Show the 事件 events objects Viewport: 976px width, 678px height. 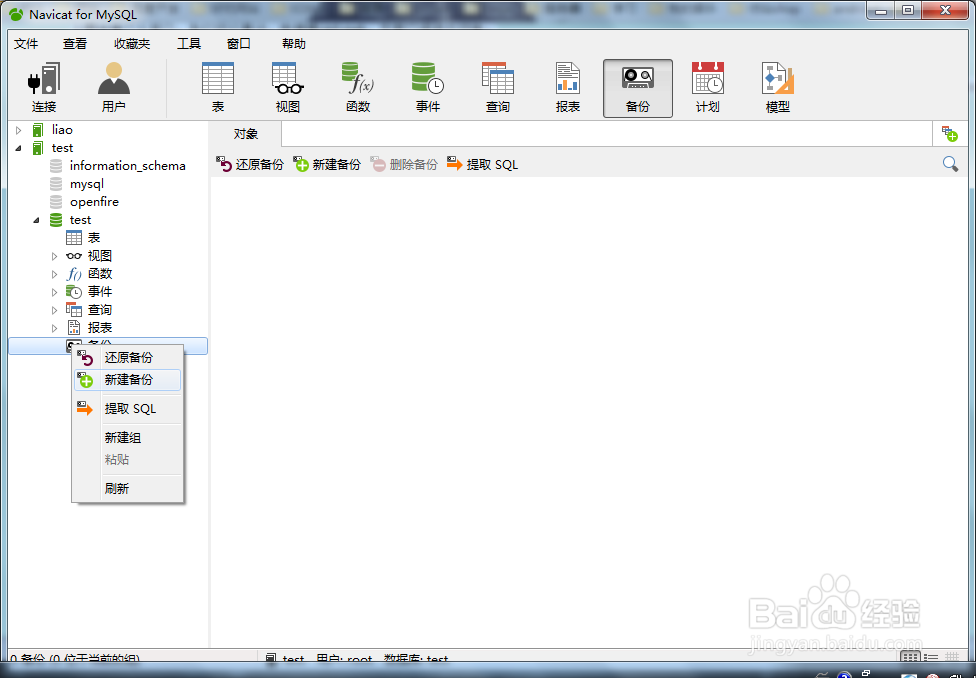(428, 88)
